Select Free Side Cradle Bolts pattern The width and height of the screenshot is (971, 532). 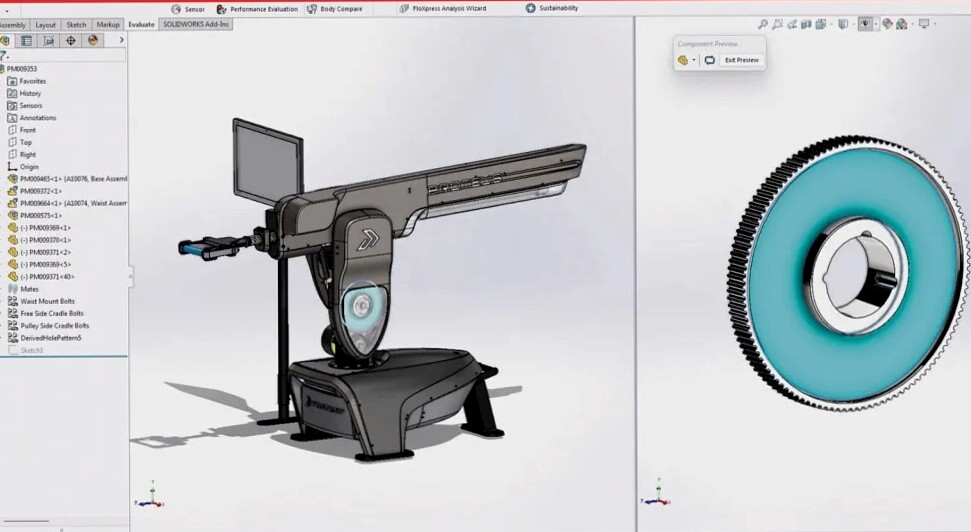[x=45, y=313]
